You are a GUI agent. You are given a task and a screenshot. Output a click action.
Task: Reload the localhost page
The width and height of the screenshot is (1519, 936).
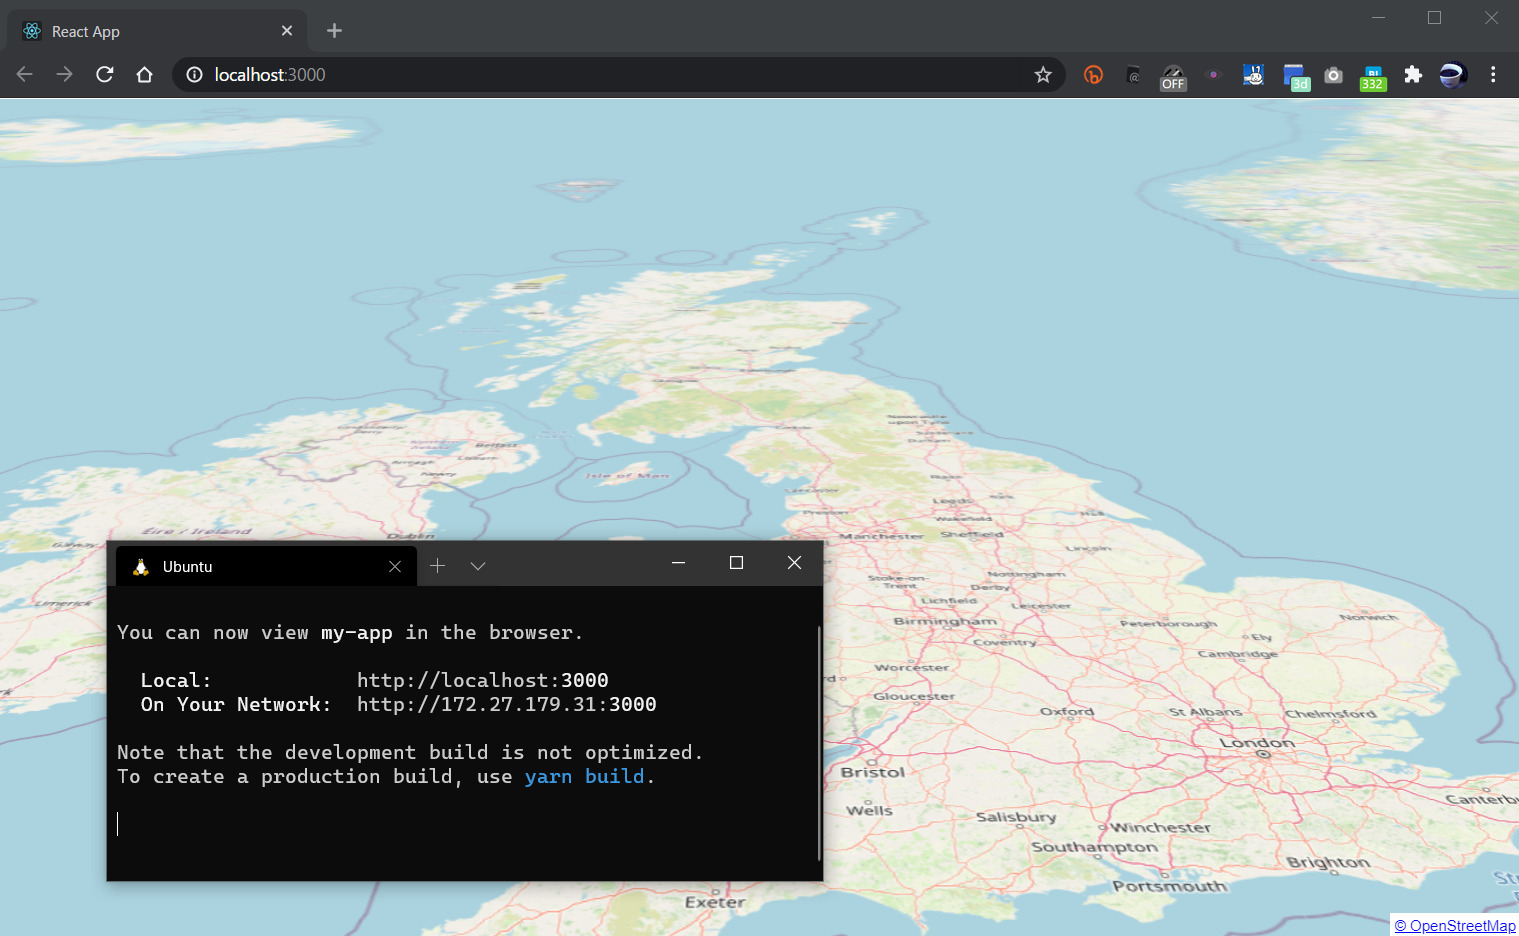pyautogui.click(x=105, y=75)
